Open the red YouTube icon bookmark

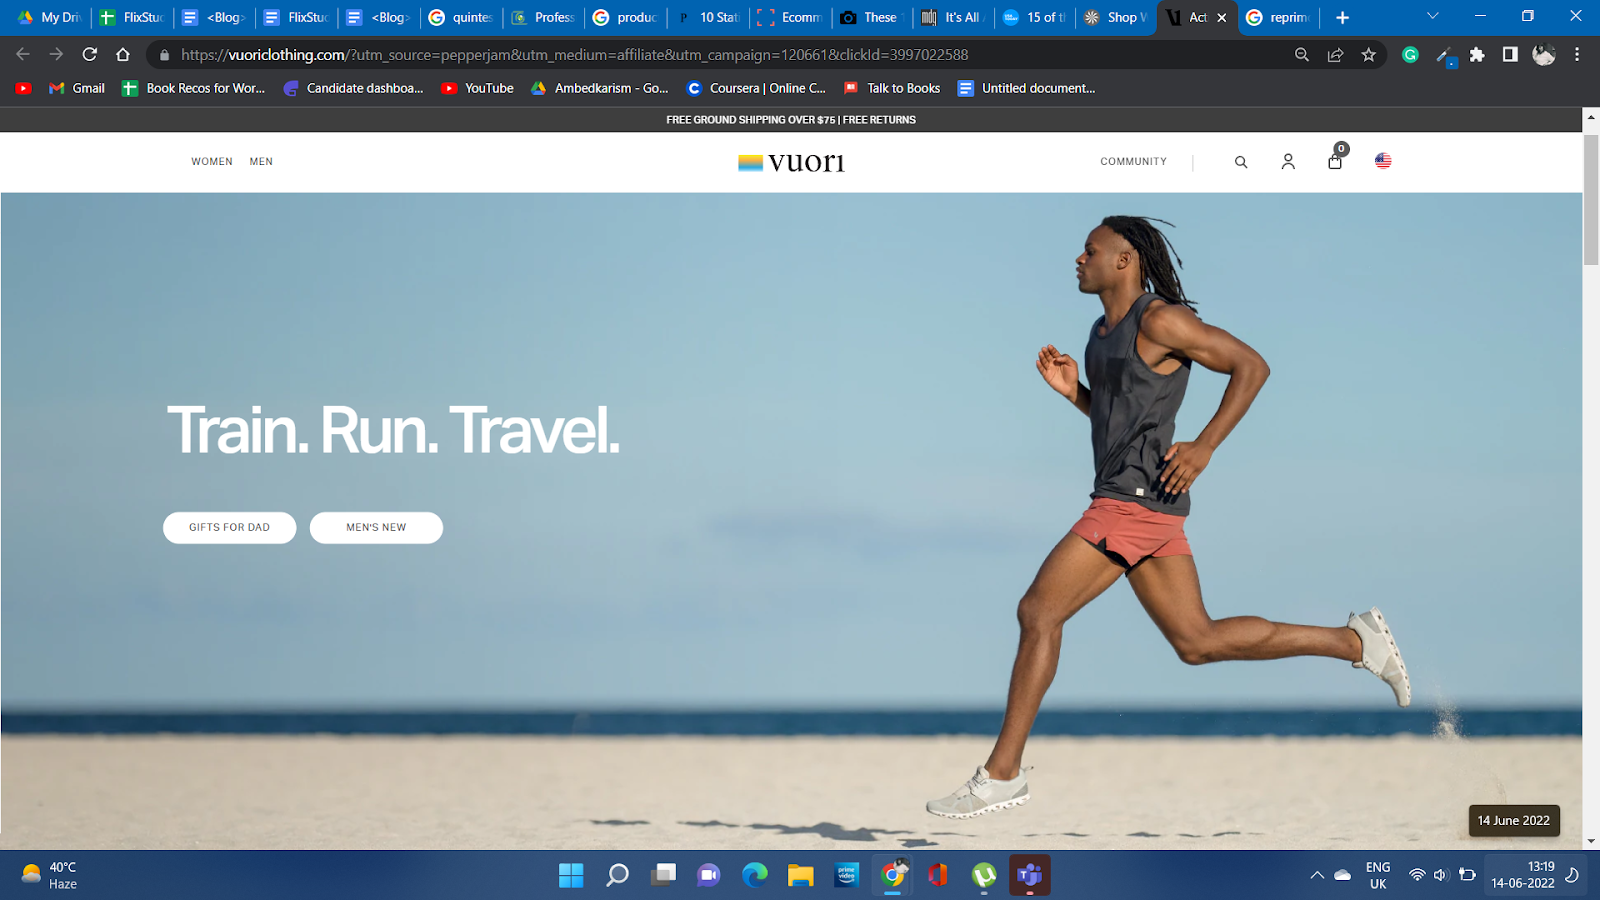click(24, 88)
